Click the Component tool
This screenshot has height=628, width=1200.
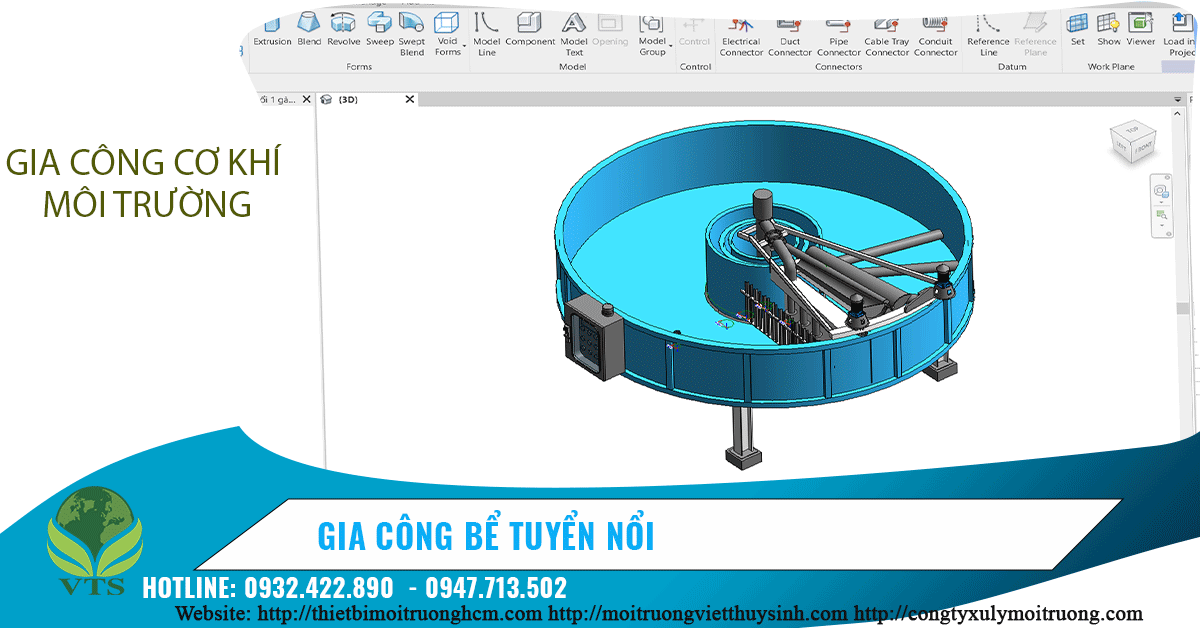tap(529, 30)
